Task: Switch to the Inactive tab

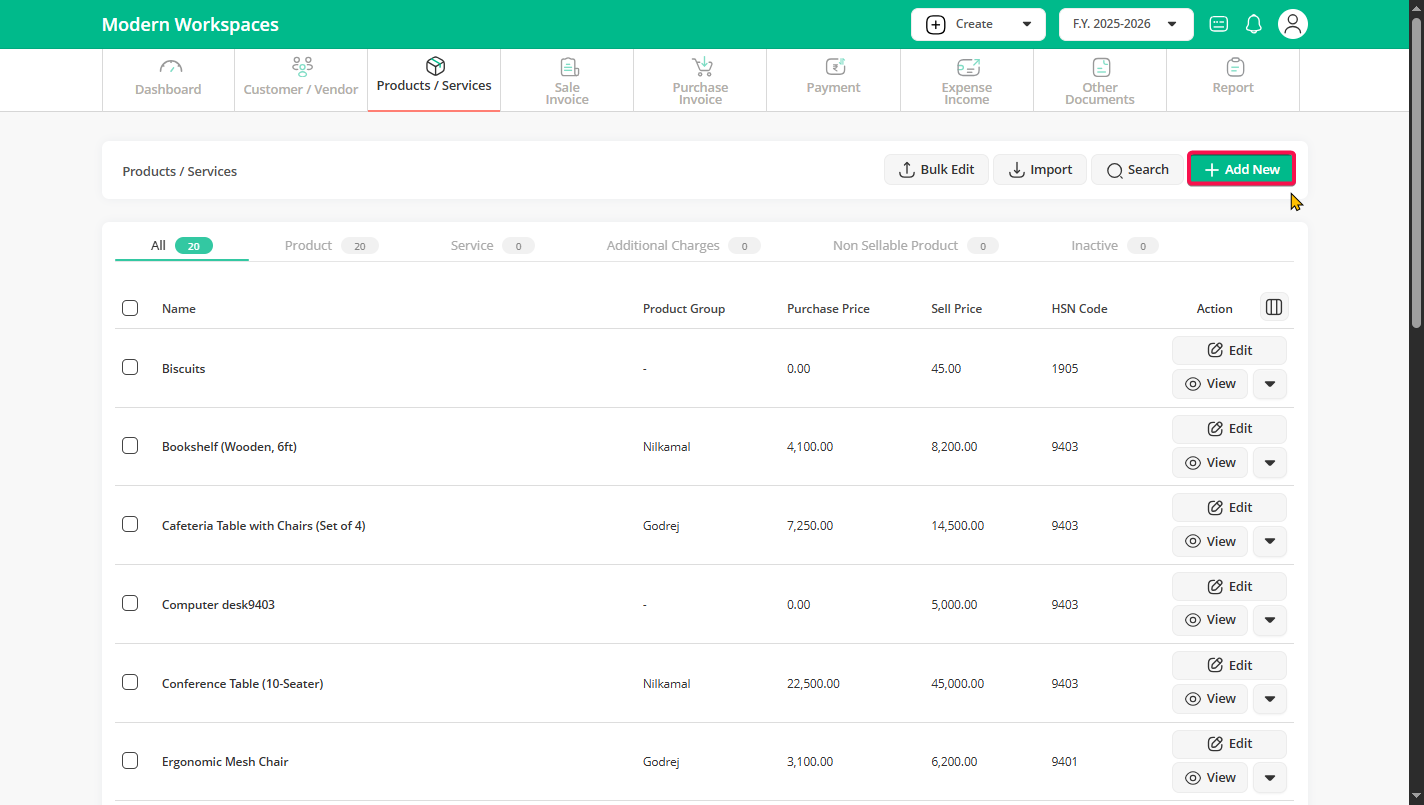Action: tap(1094, 245)
